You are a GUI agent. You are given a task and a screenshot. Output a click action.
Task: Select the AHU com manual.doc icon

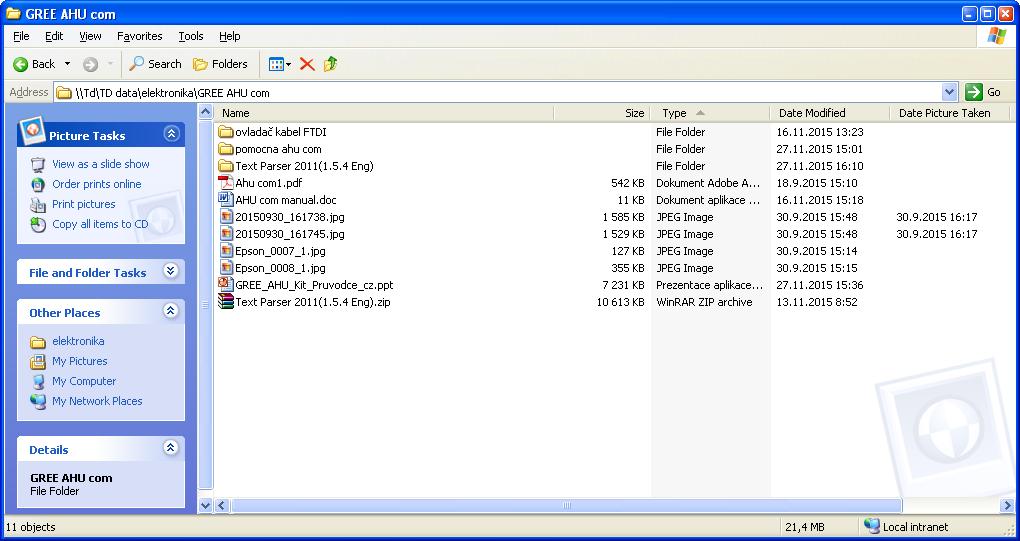click(226, 200)
